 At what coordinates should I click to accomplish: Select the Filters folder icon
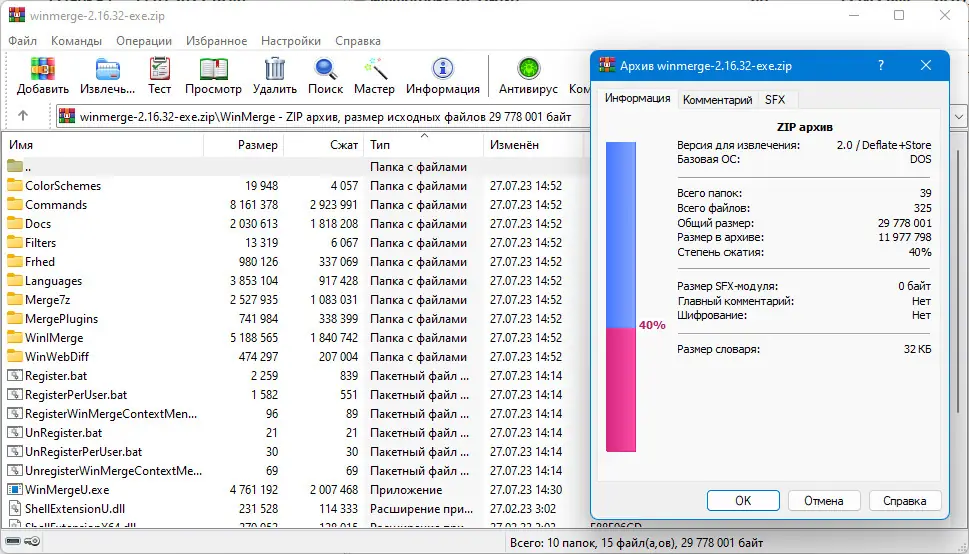[14, 242]
